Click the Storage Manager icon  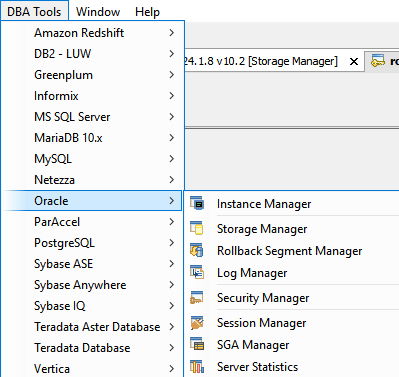pos(197,228)
